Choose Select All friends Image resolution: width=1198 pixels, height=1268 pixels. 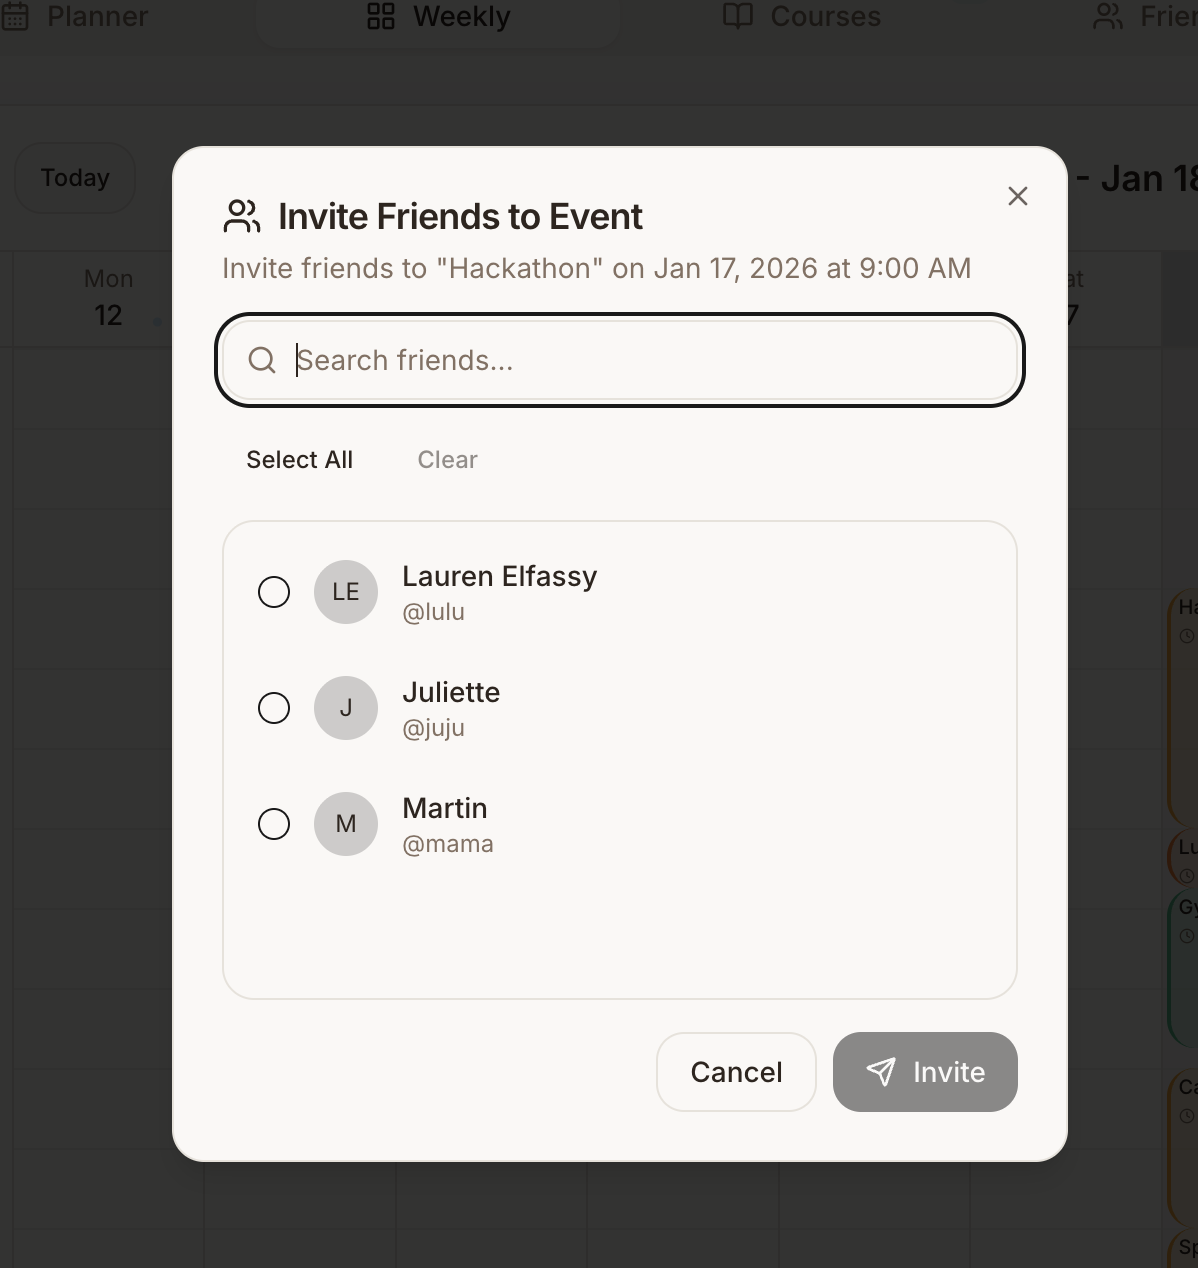[x=300, y=460]
